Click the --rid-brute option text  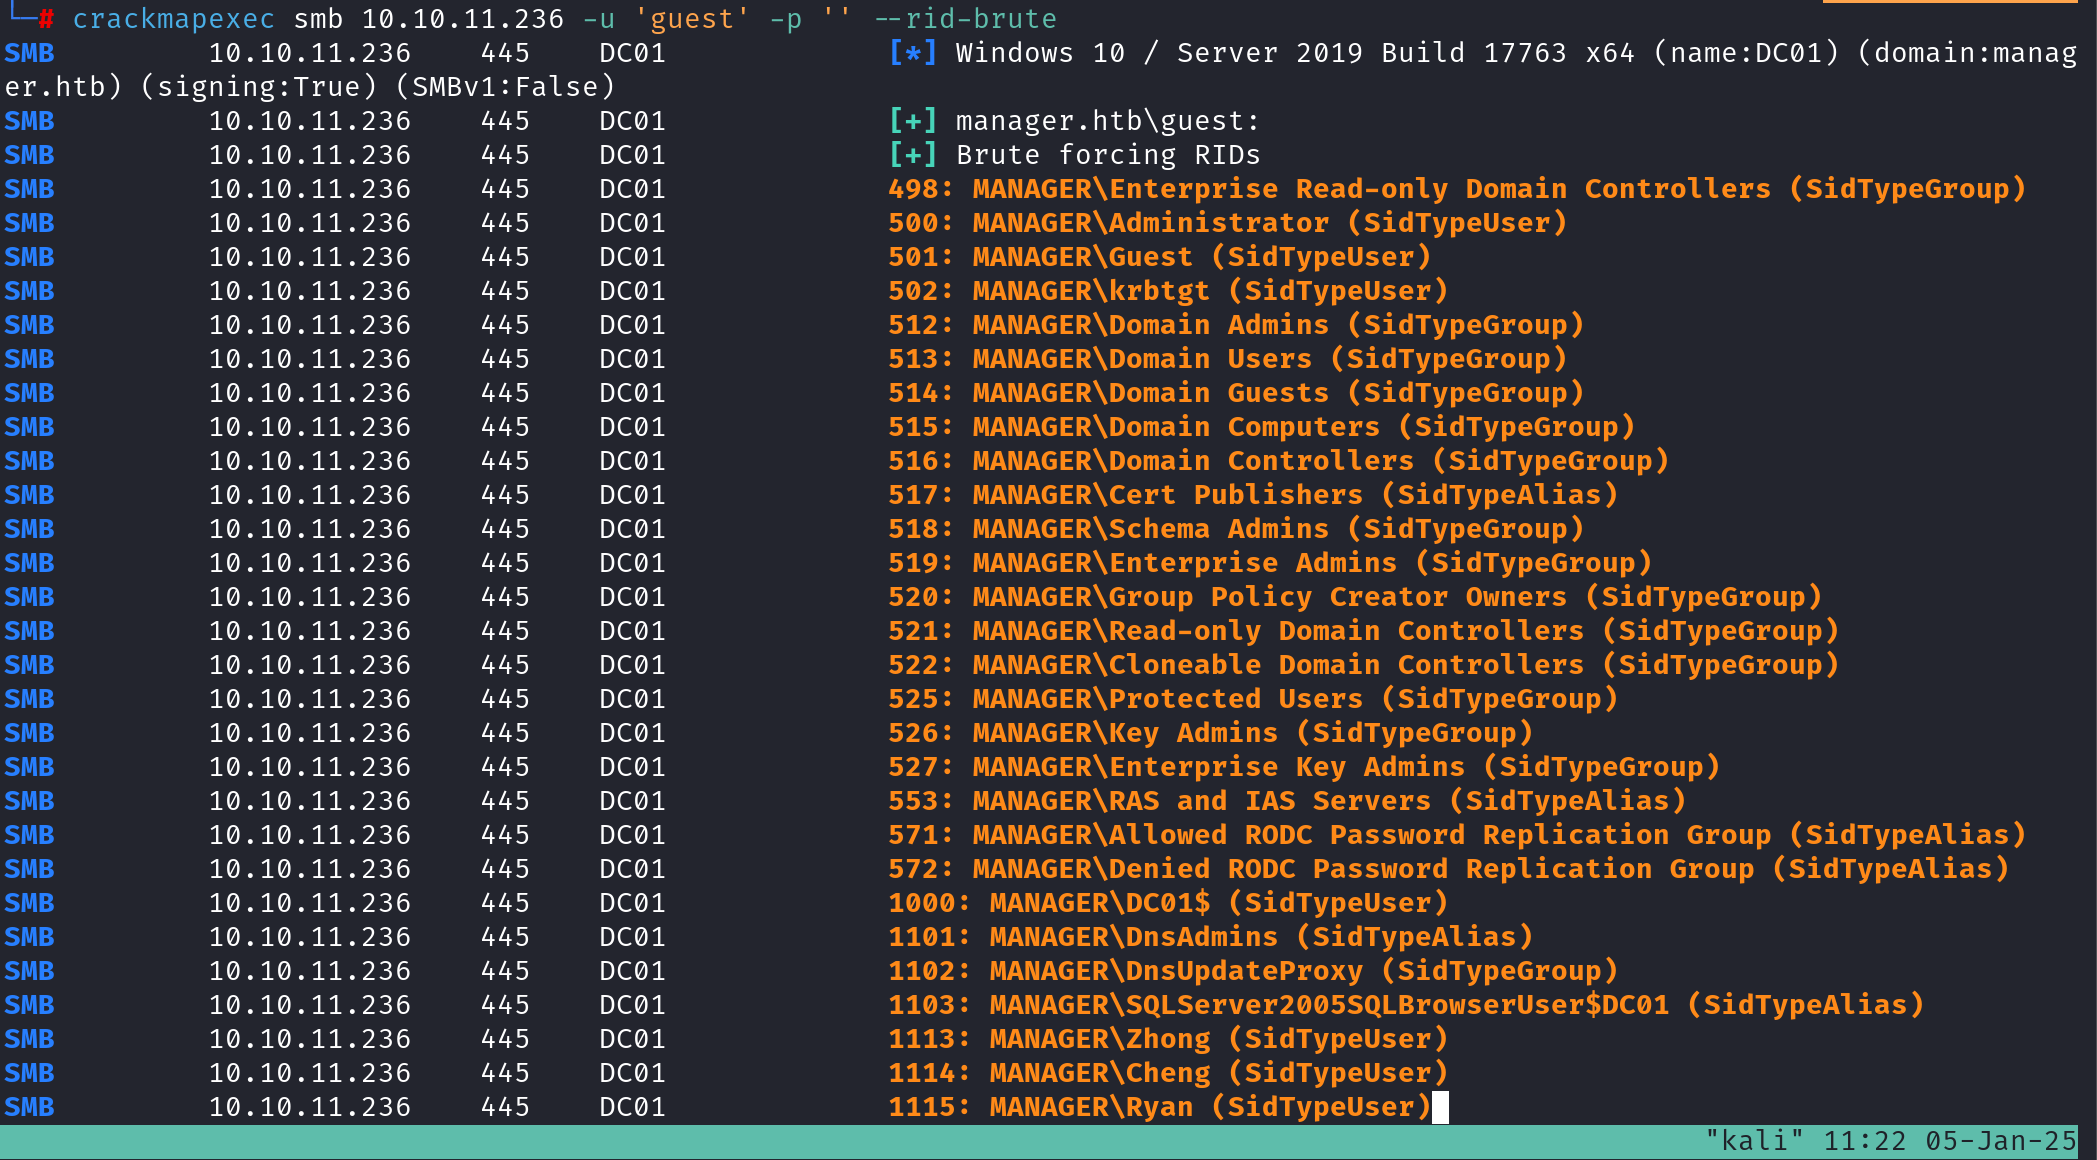tap(964, 19)
